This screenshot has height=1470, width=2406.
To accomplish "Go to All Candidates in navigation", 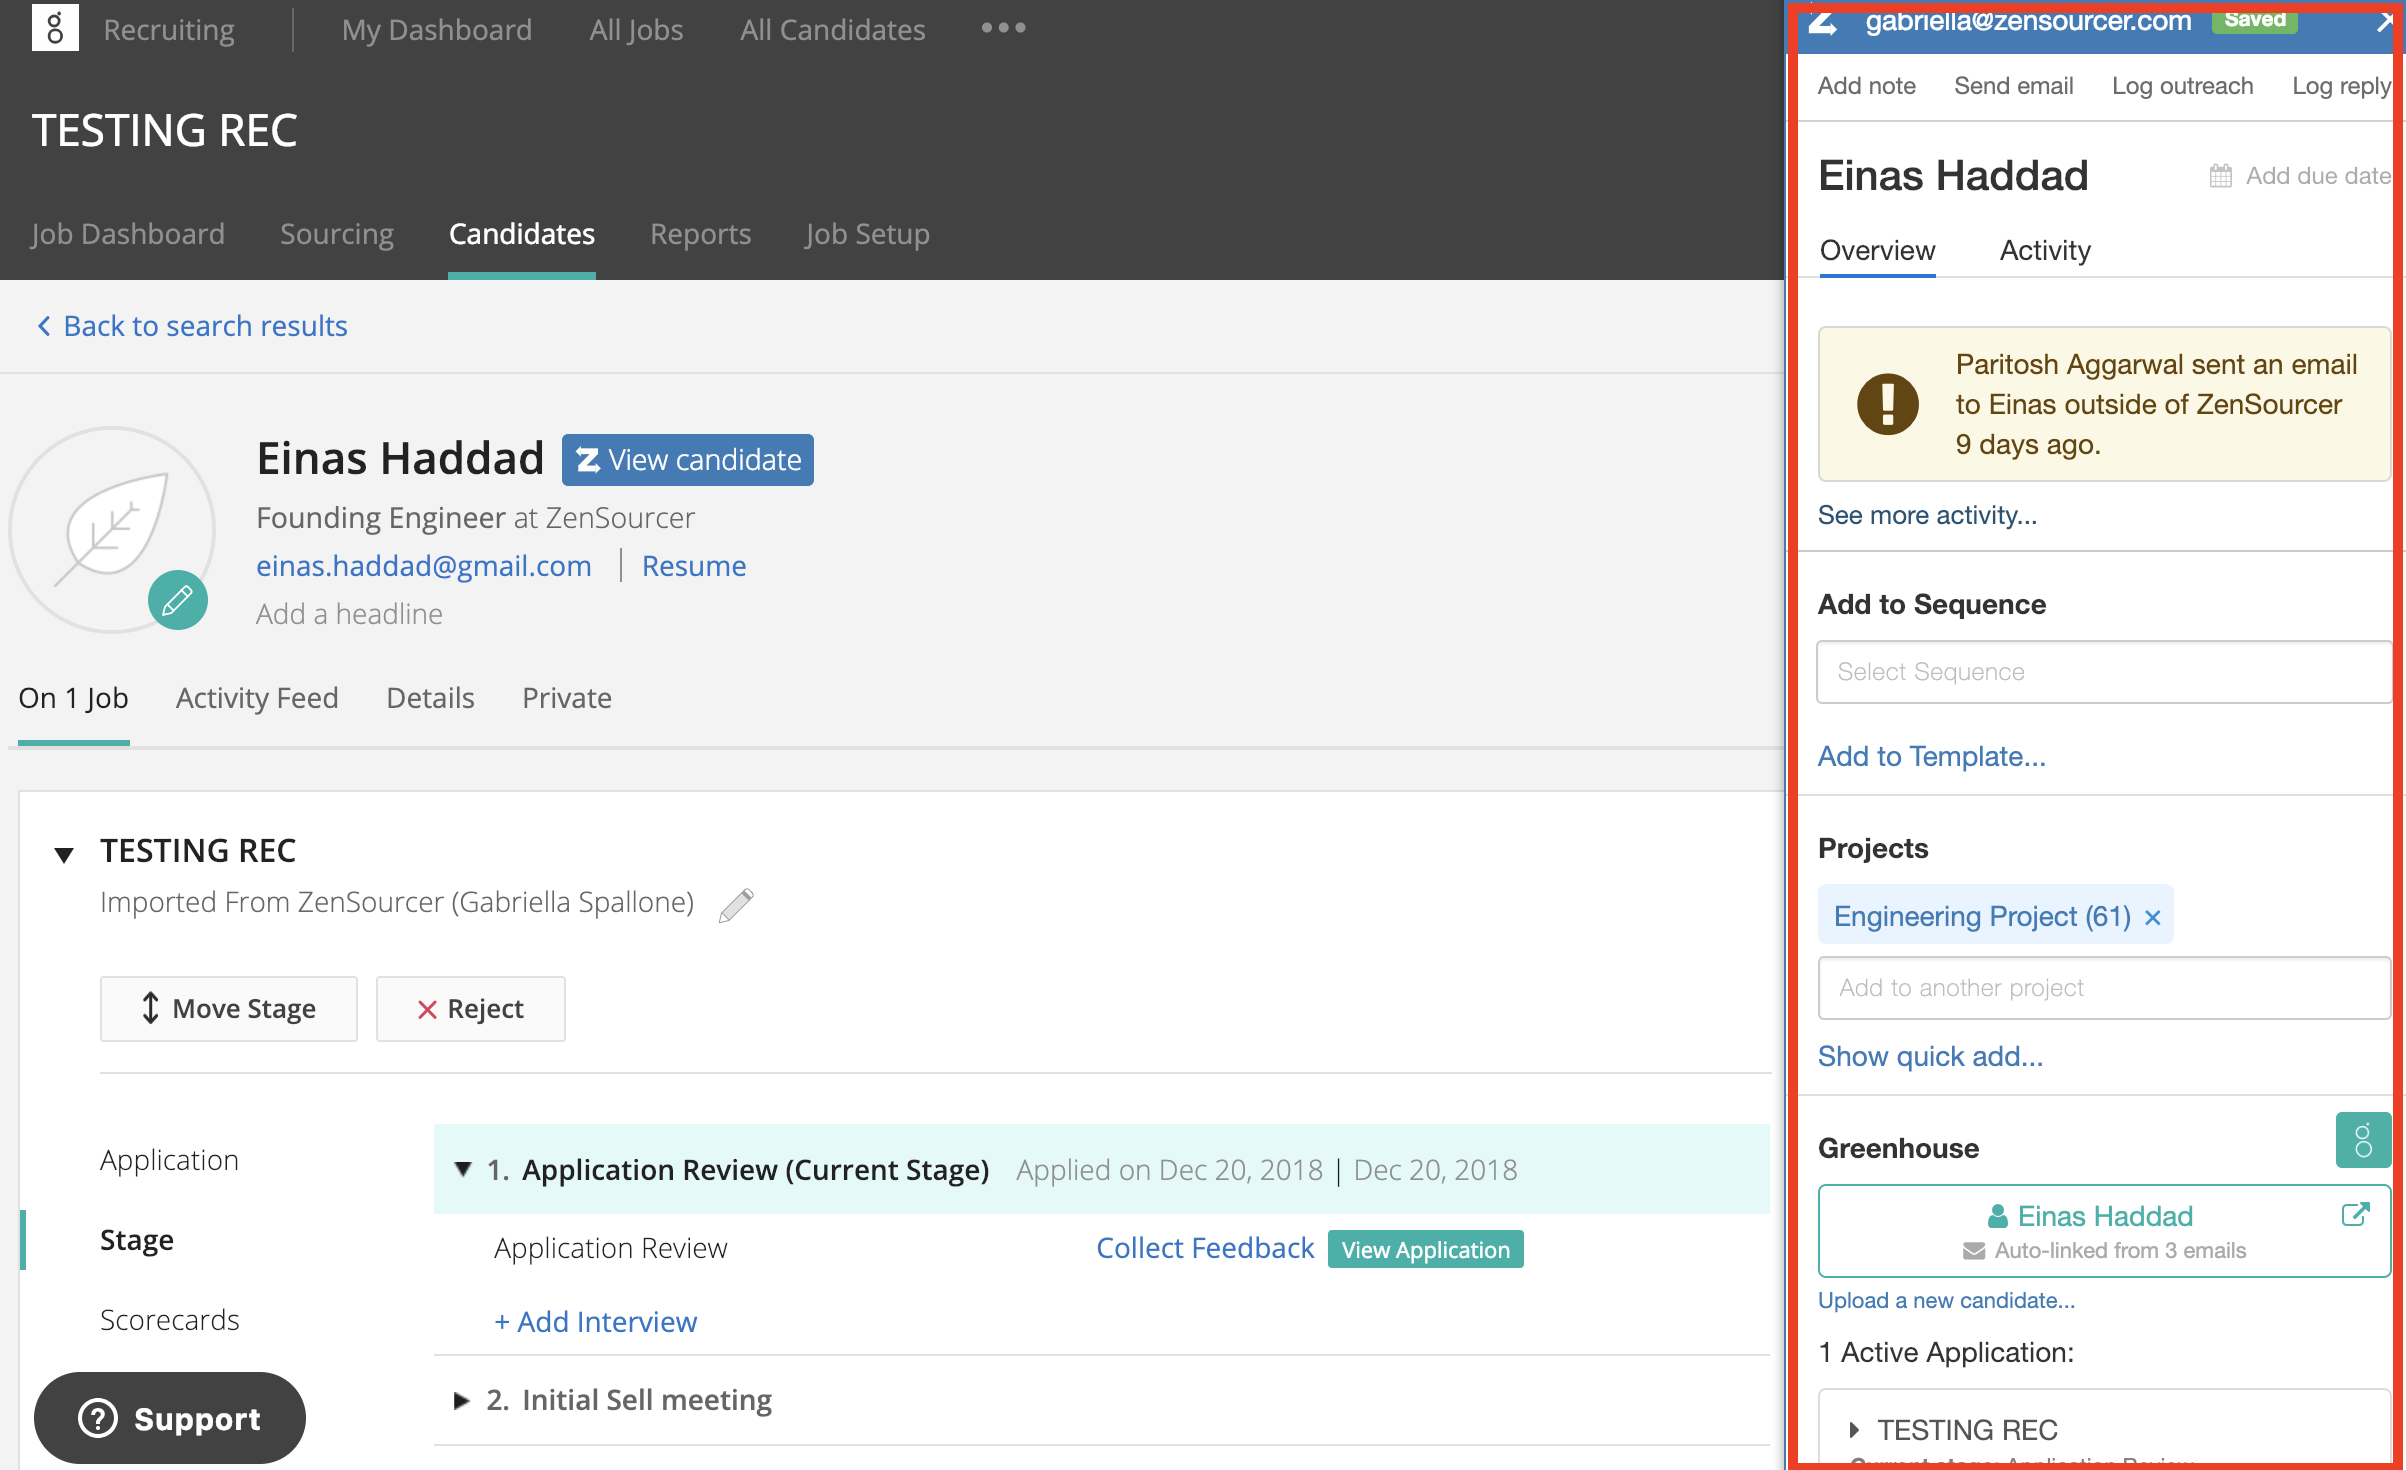I will tap(833, 30).
